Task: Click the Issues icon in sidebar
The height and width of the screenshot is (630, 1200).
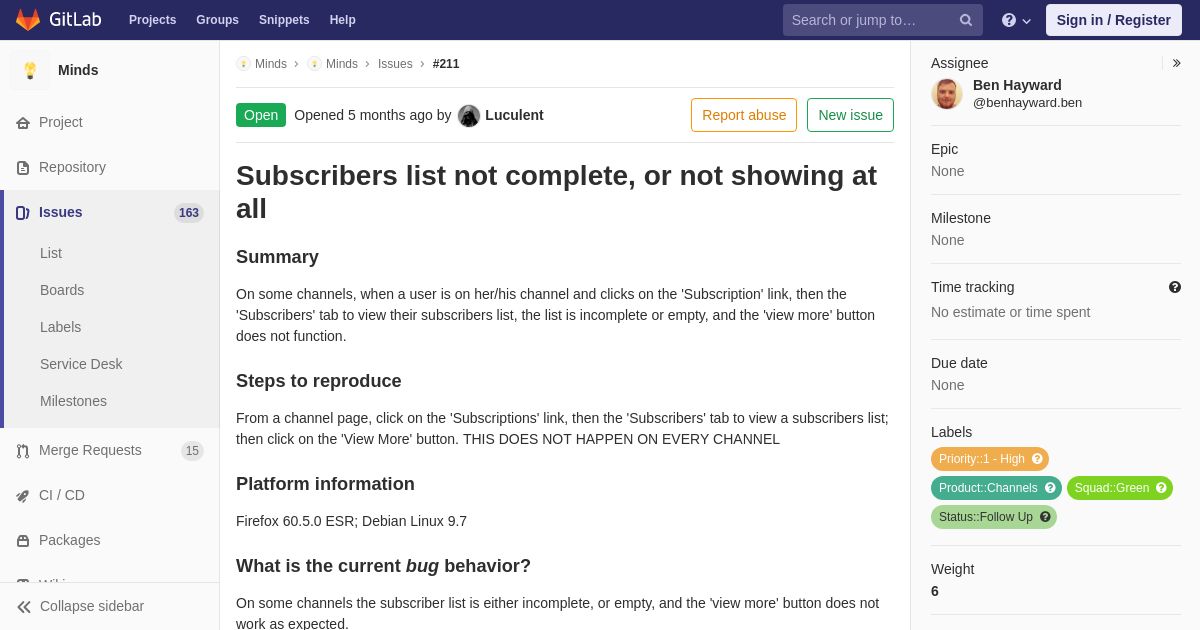Action: tap(23, 213)
